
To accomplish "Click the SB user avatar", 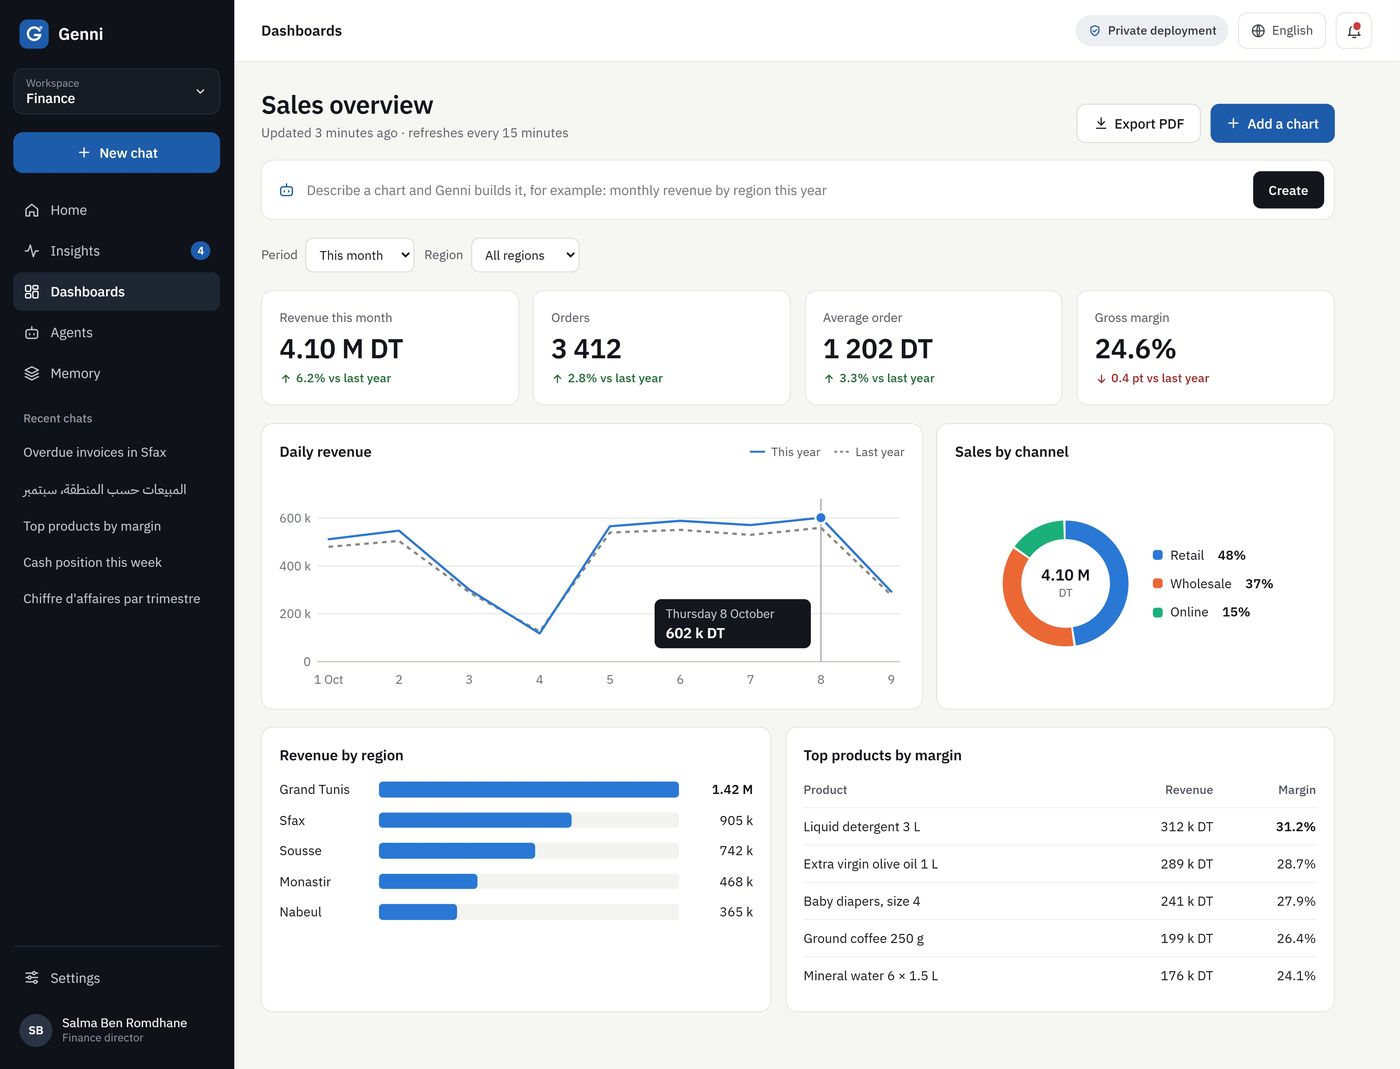I will click(36, 1030).
